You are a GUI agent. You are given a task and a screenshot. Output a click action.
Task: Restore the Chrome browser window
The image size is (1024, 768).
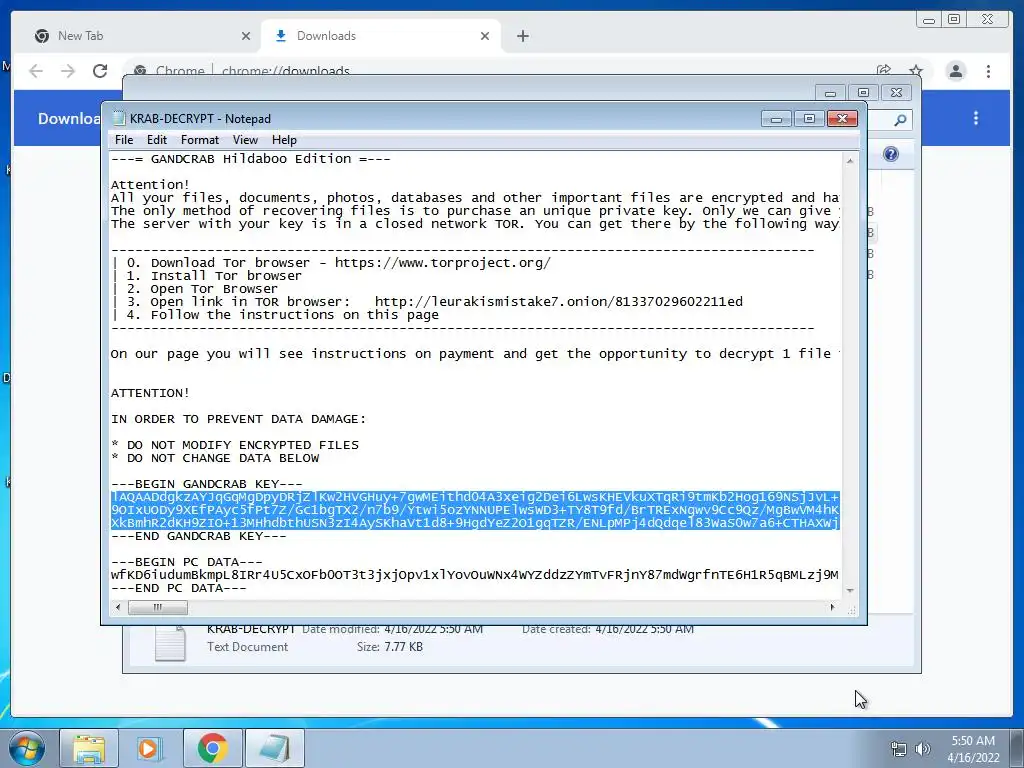[954, 20]
